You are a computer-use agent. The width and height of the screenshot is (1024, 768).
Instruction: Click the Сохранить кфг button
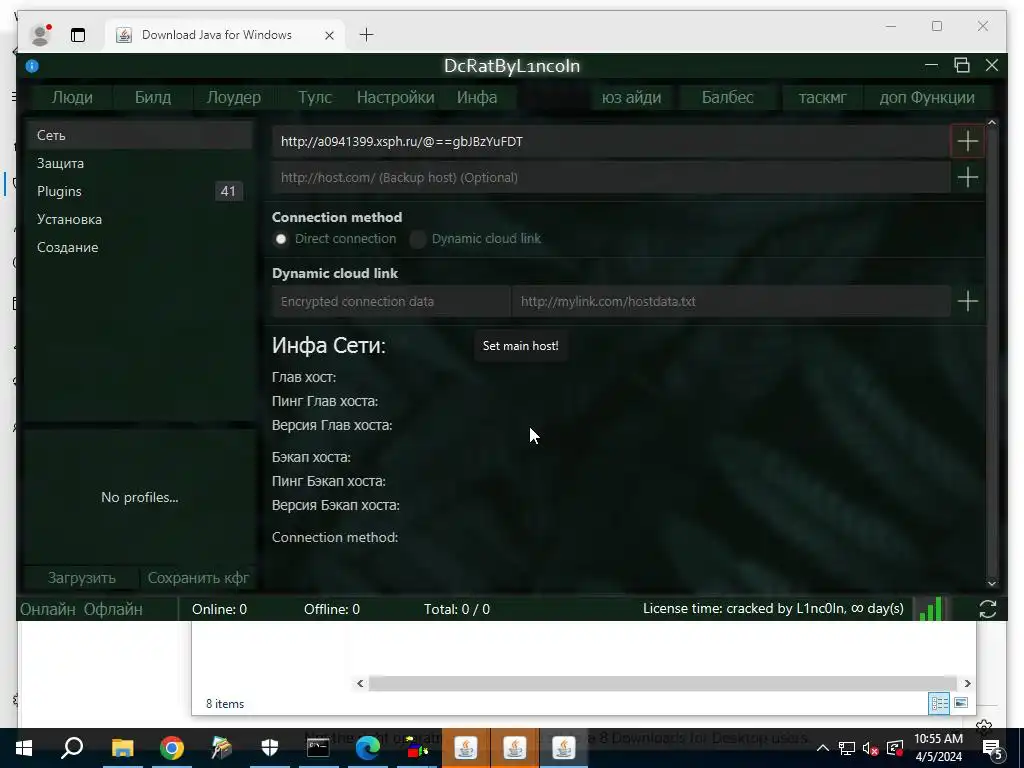(198, 578)
